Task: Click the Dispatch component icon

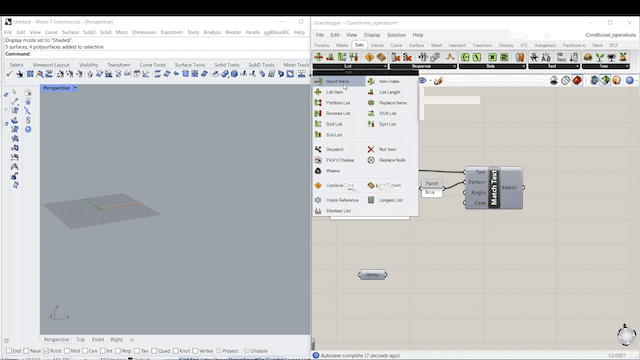Action: coord(318,149)
